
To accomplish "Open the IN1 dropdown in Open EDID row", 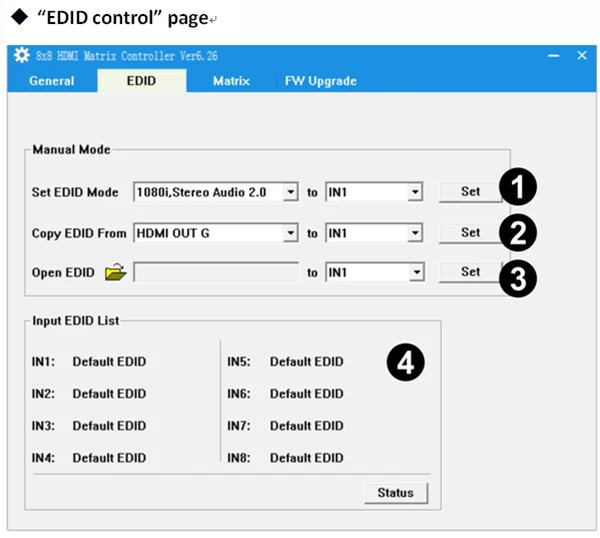I will pyautogui.click(x=416, y=272).
